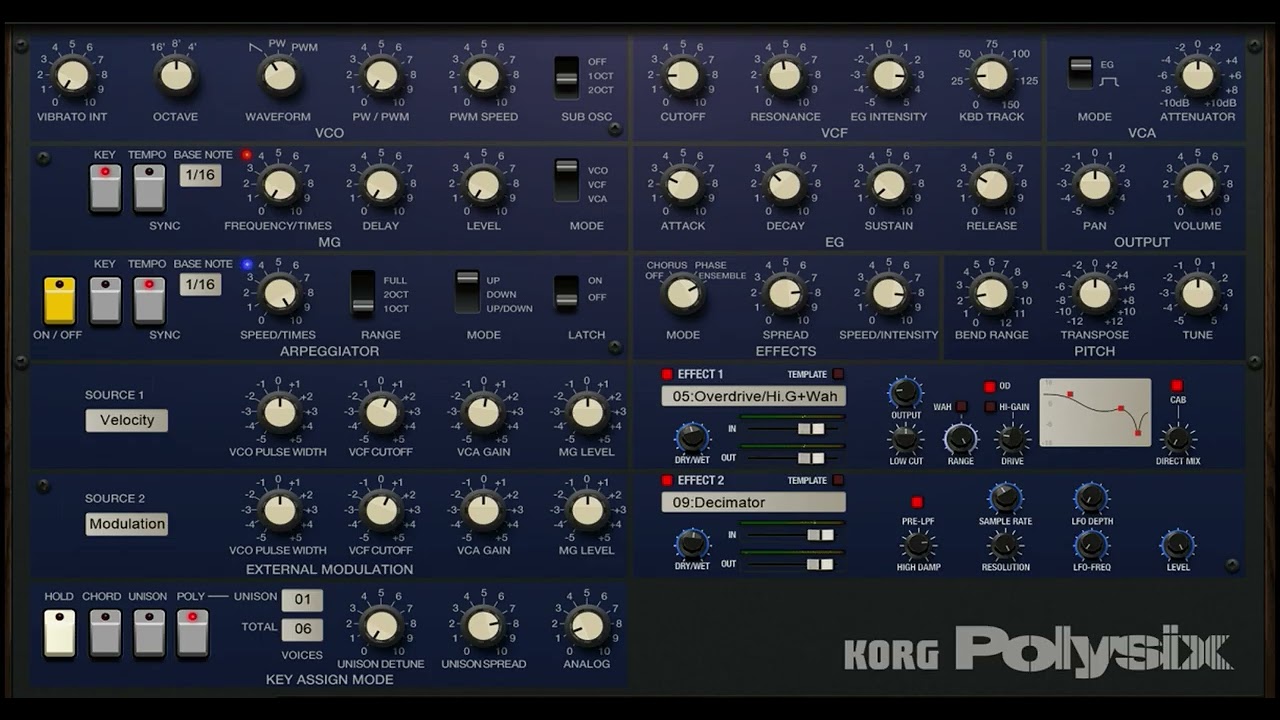The image size is (1280, 720).
Task: Click the Total voices 06 field
Action: tap(302, 629)
